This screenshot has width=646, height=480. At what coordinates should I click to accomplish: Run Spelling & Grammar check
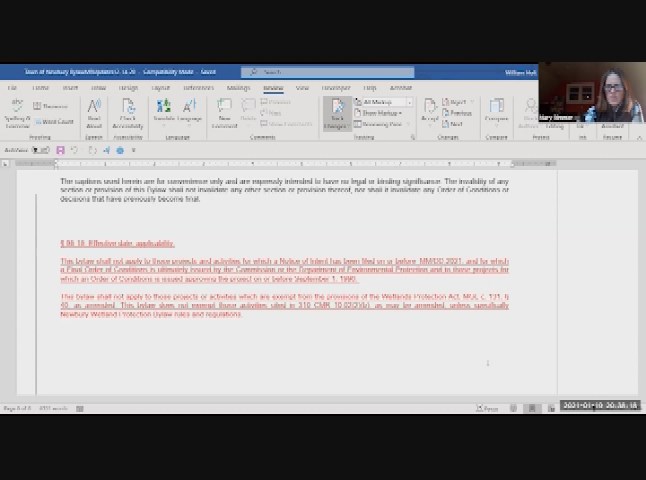coord(17,112)
